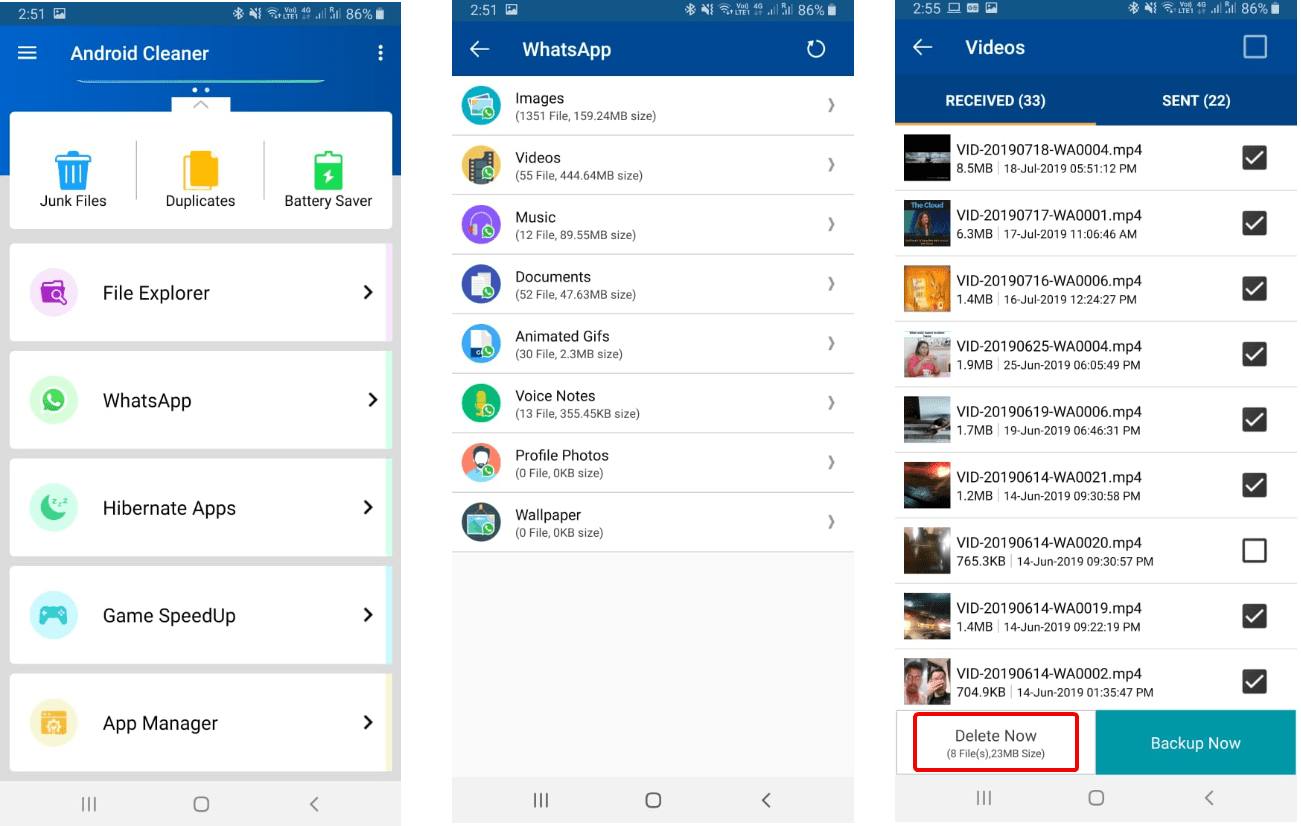Viewport: 1301px width, 826px height.
Task: Open the WhatsApp item in Android Cleaner
Action: tap(200, 400)
